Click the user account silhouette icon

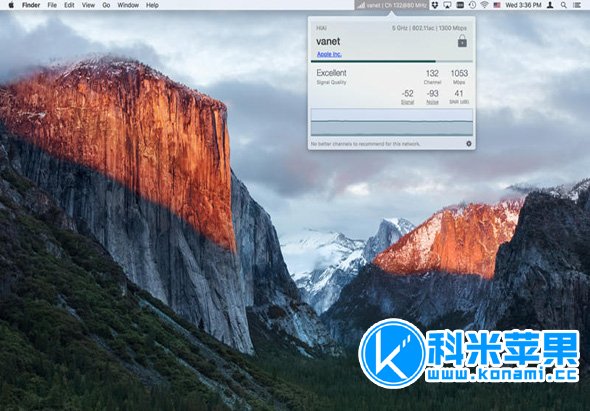(x=550, y=5)
